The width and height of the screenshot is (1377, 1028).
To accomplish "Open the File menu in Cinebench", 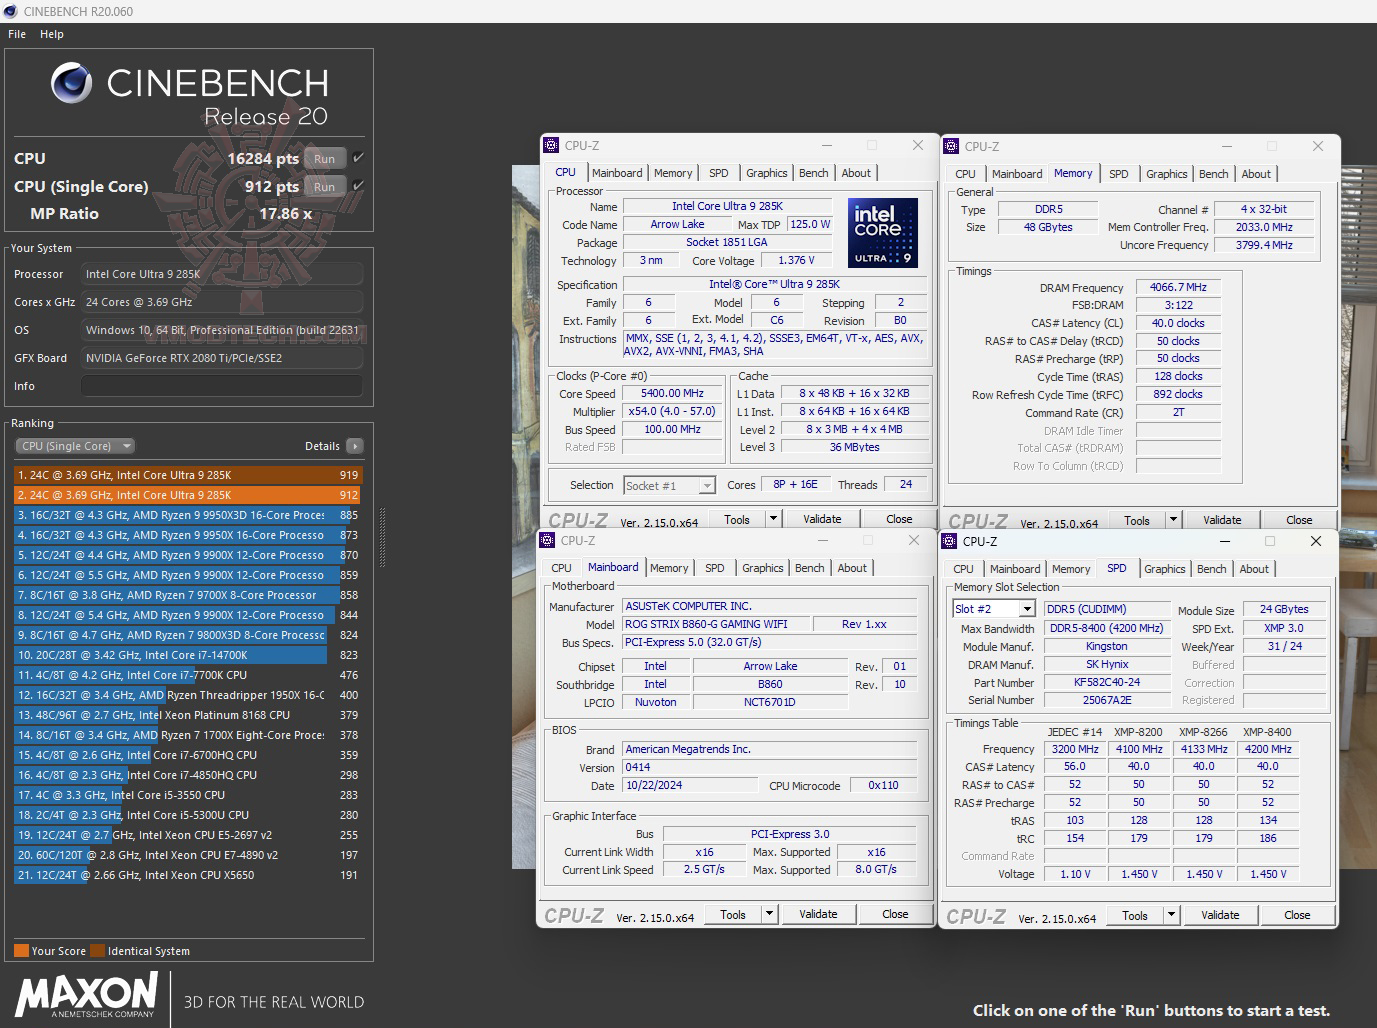I will pos(17,34).
